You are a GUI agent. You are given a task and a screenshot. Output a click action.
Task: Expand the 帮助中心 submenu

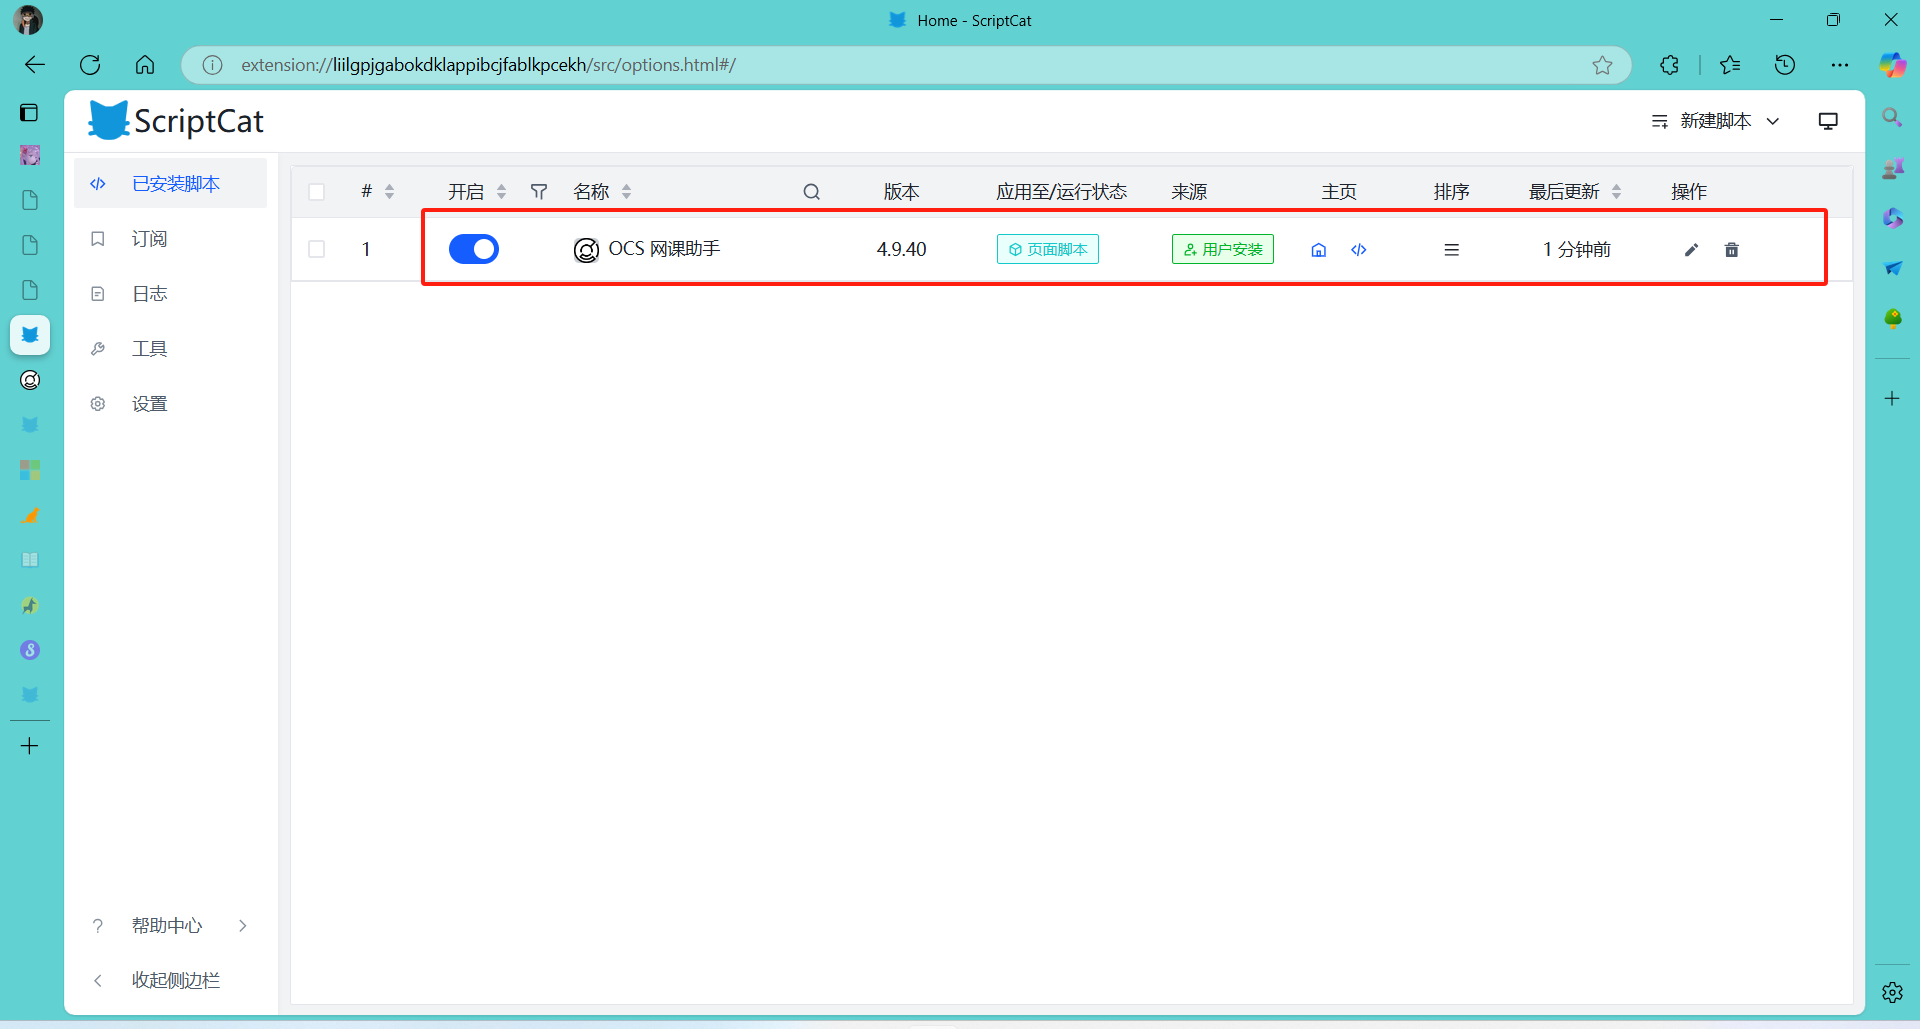point(170,926)
